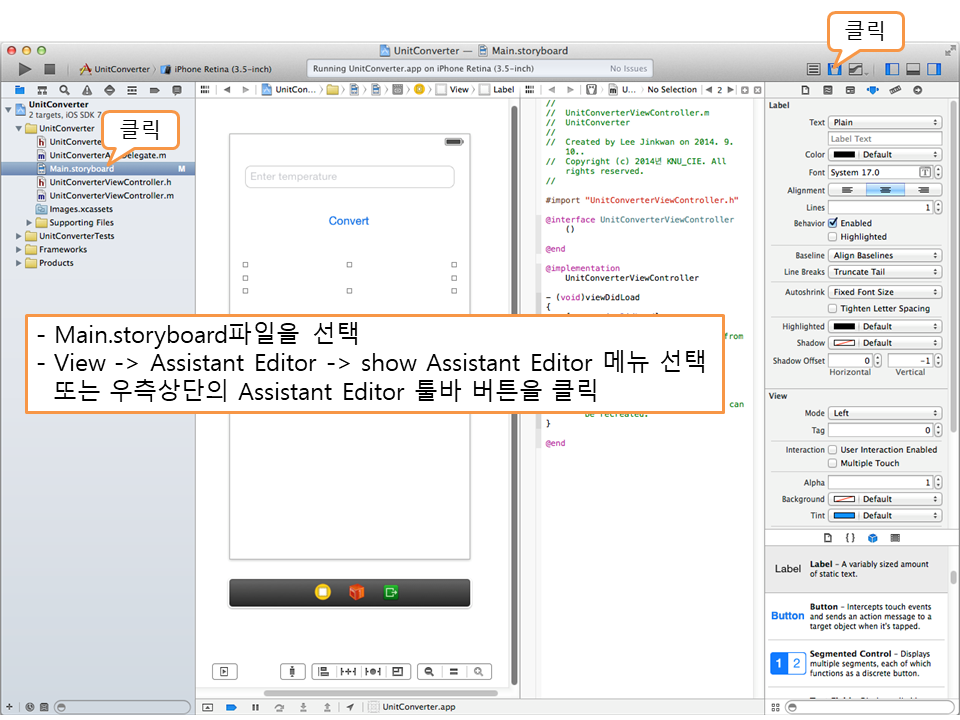Open the Line Breaks Truncate Tail dropdown
This screenshot has height=720, width=960.
(x=885, y=272)
